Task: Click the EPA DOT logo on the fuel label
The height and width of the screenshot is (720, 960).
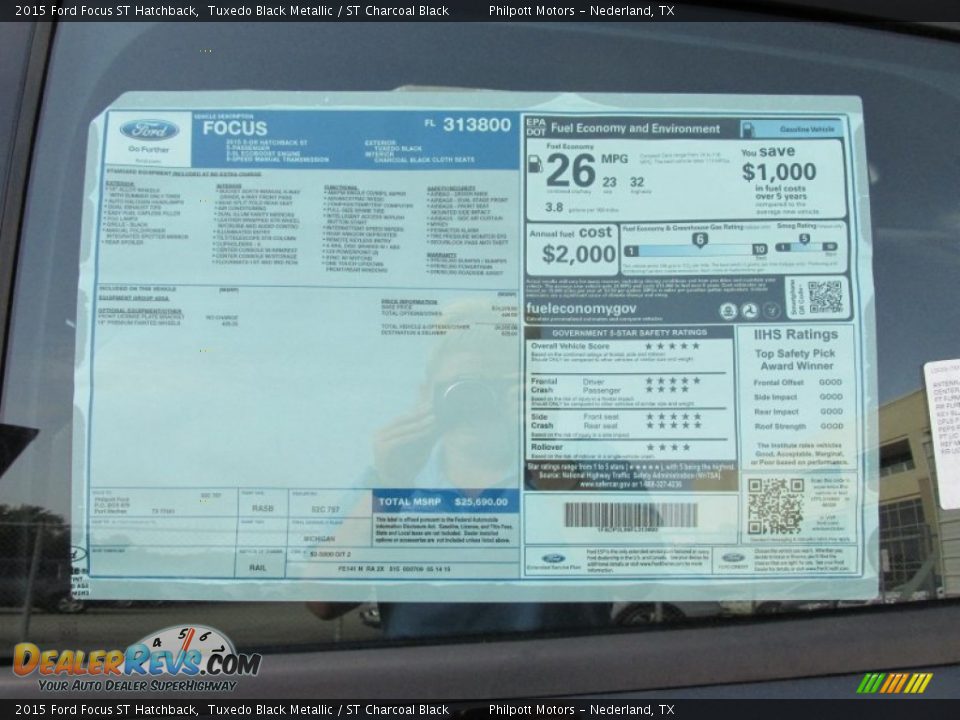Action: click(x=536, y=126)
